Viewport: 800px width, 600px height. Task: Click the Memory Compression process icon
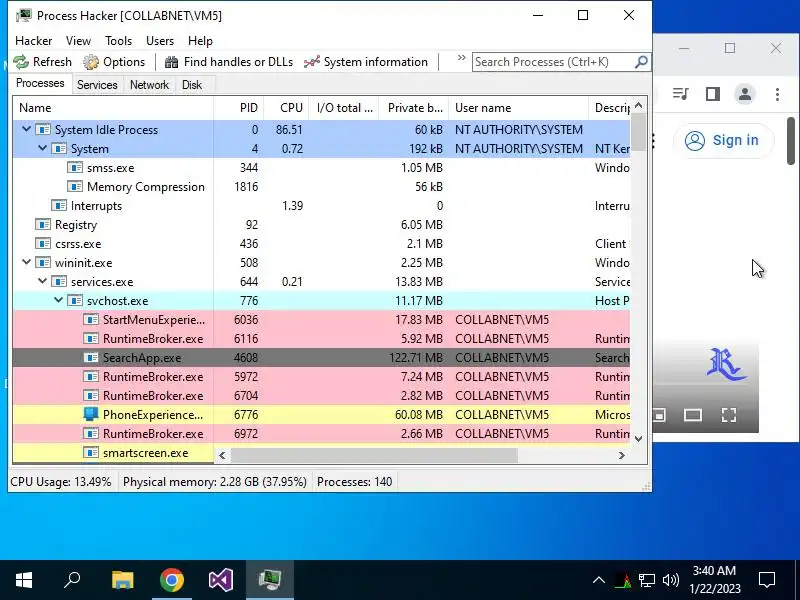75,186
